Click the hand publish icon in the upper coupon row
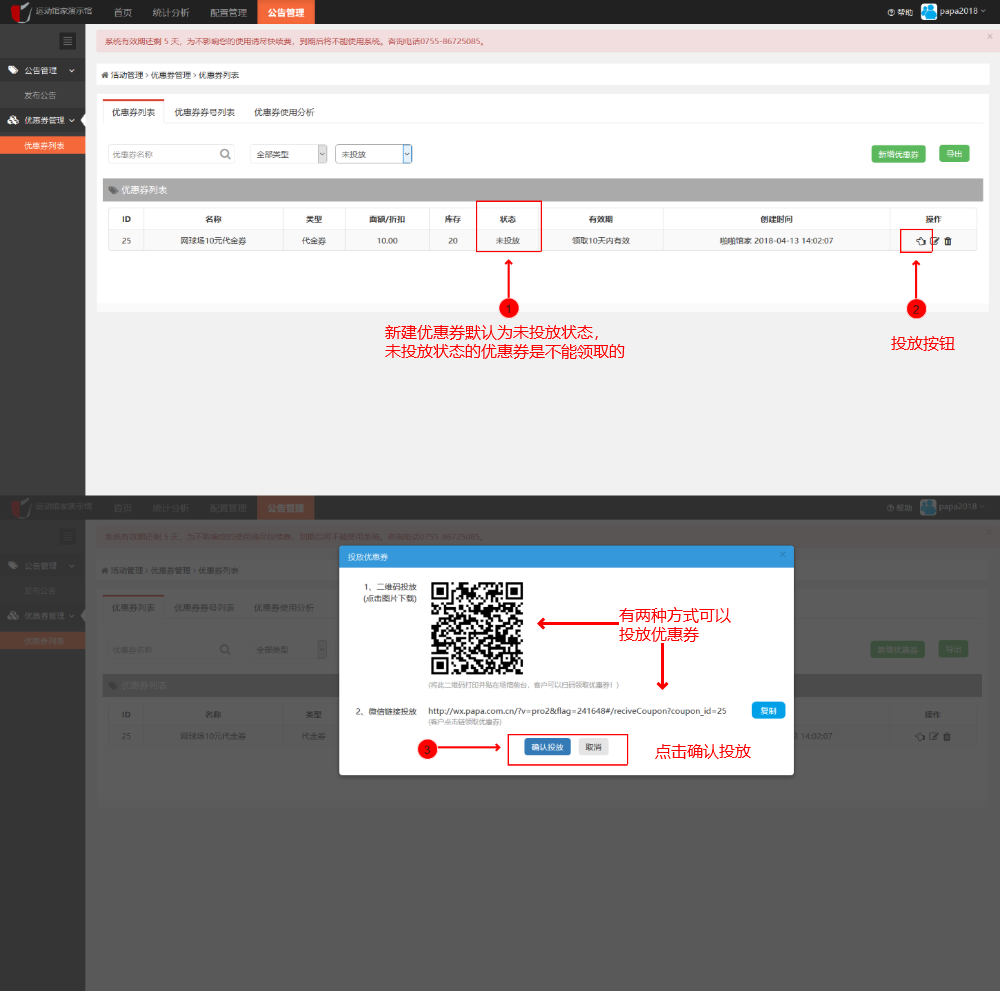The width and height of the screenshot is (1000, 991). (920, 241)
